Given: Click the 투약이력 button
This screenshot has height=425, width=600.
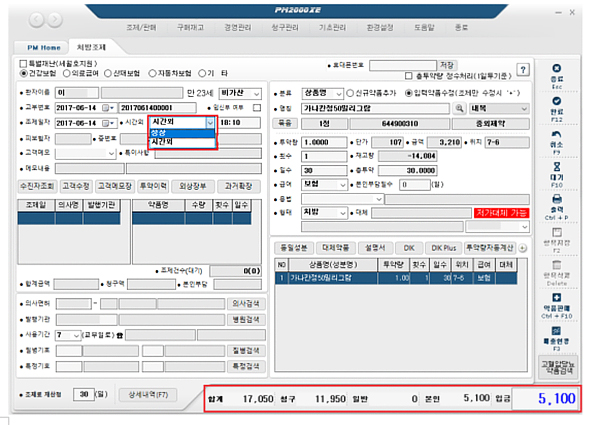Looking at the screenshot, I should (x=153, y=186).
